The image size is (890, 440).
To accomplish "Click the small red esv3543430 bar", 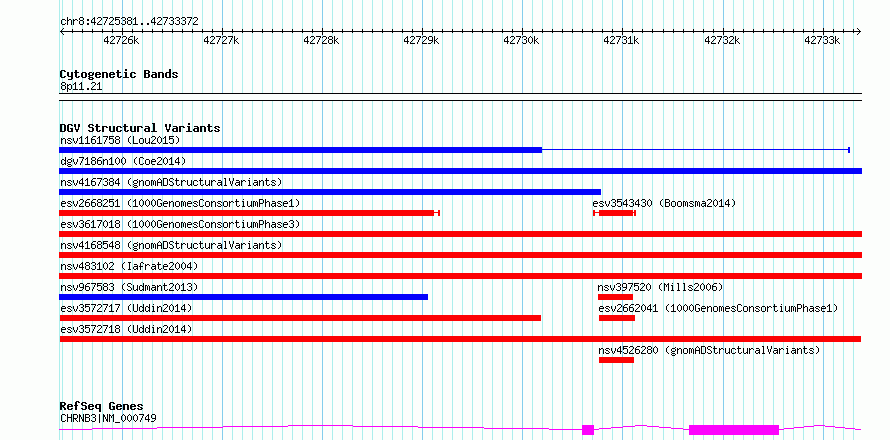I will [616, 213].
